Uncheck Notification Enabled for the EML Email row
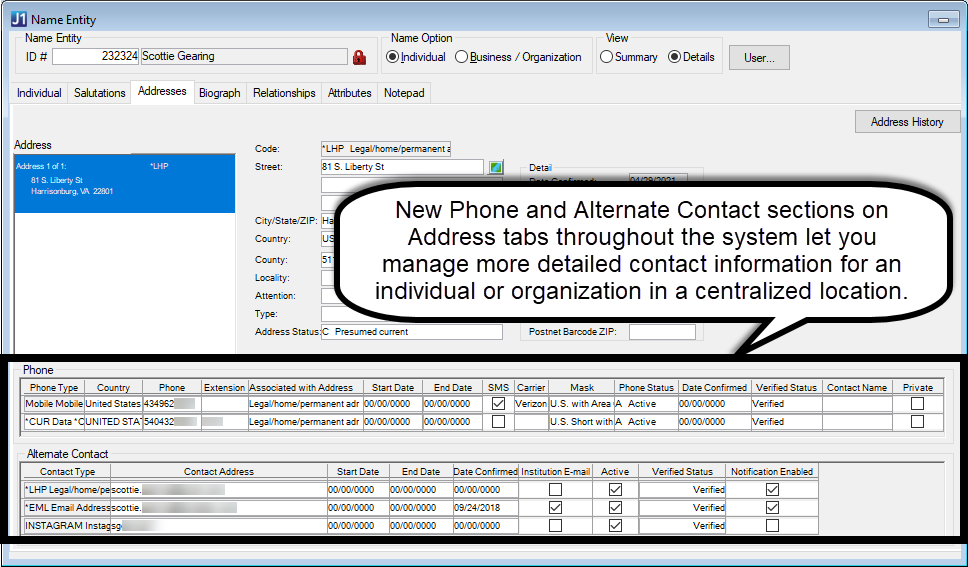968x567 pixels. [x=771, y=508]
